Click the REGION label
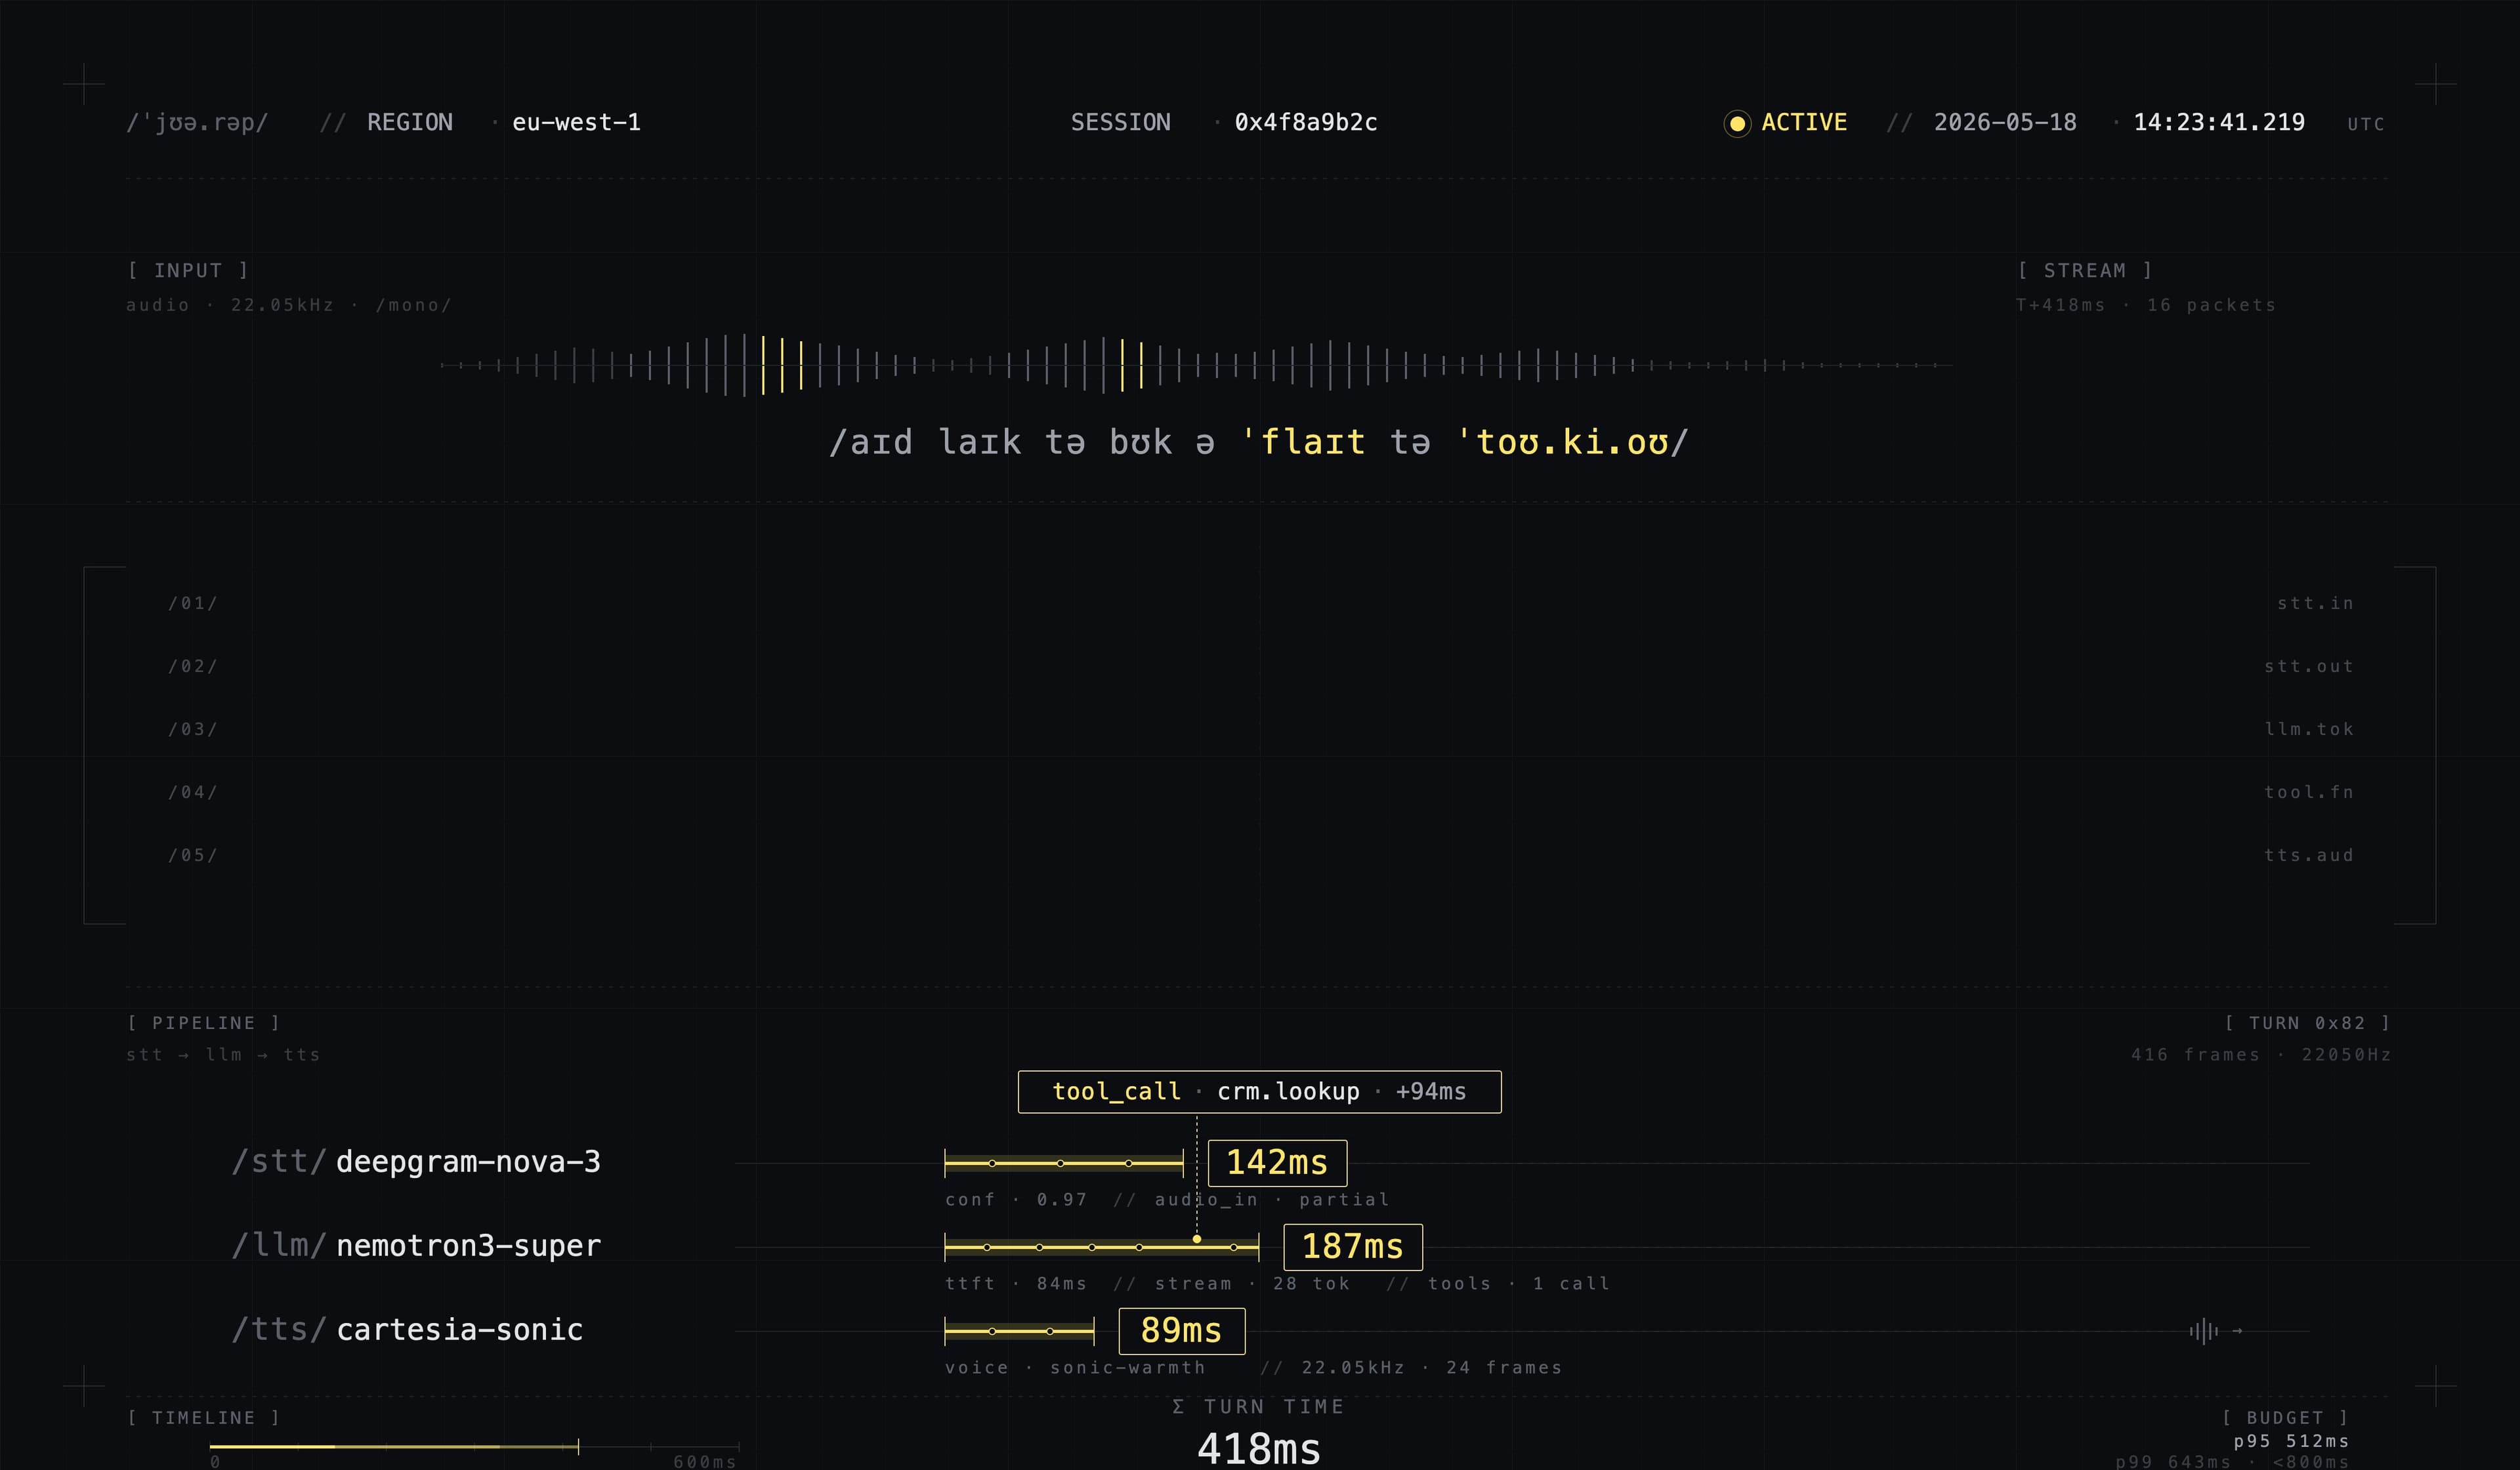 pyautogui.click(x=410, y=122)
